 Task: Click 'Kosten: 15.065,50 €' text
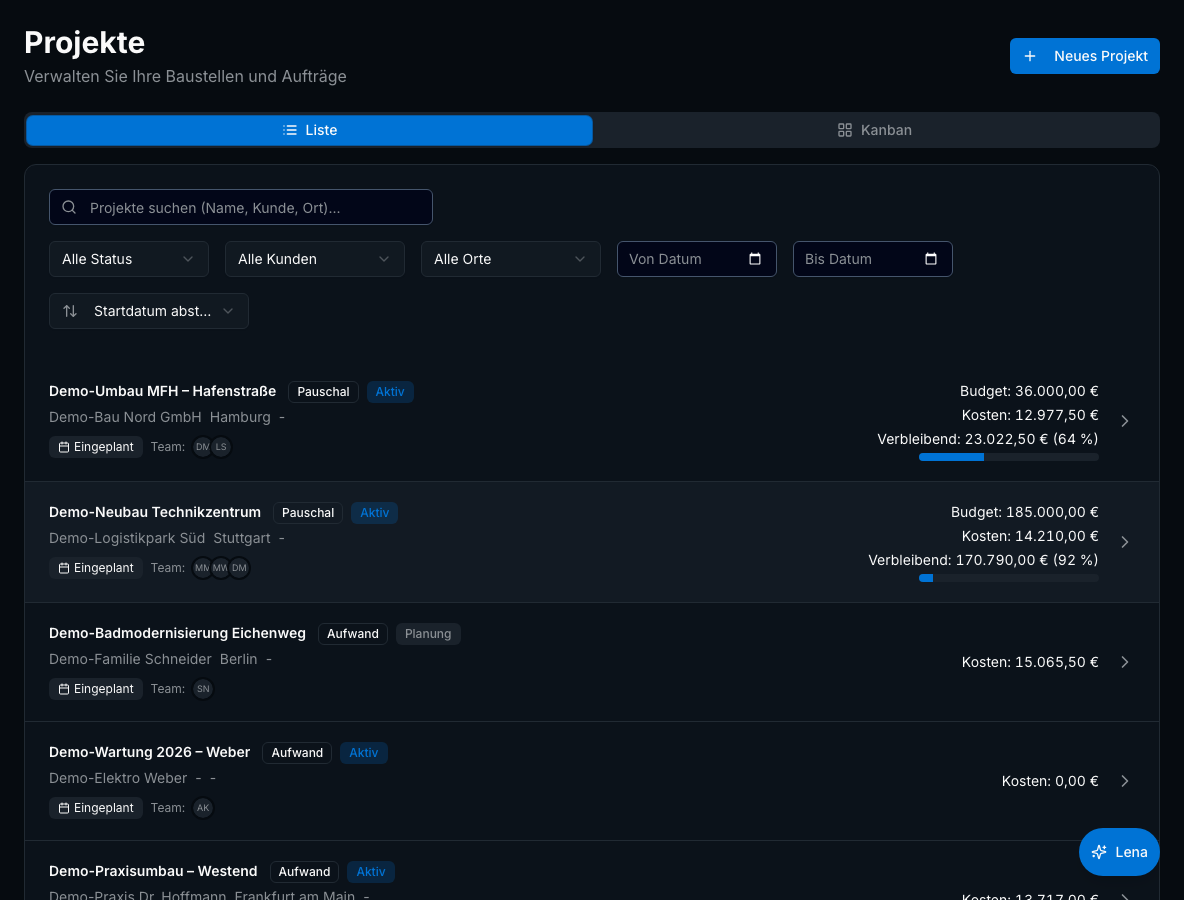click(x=1030, y=661)
